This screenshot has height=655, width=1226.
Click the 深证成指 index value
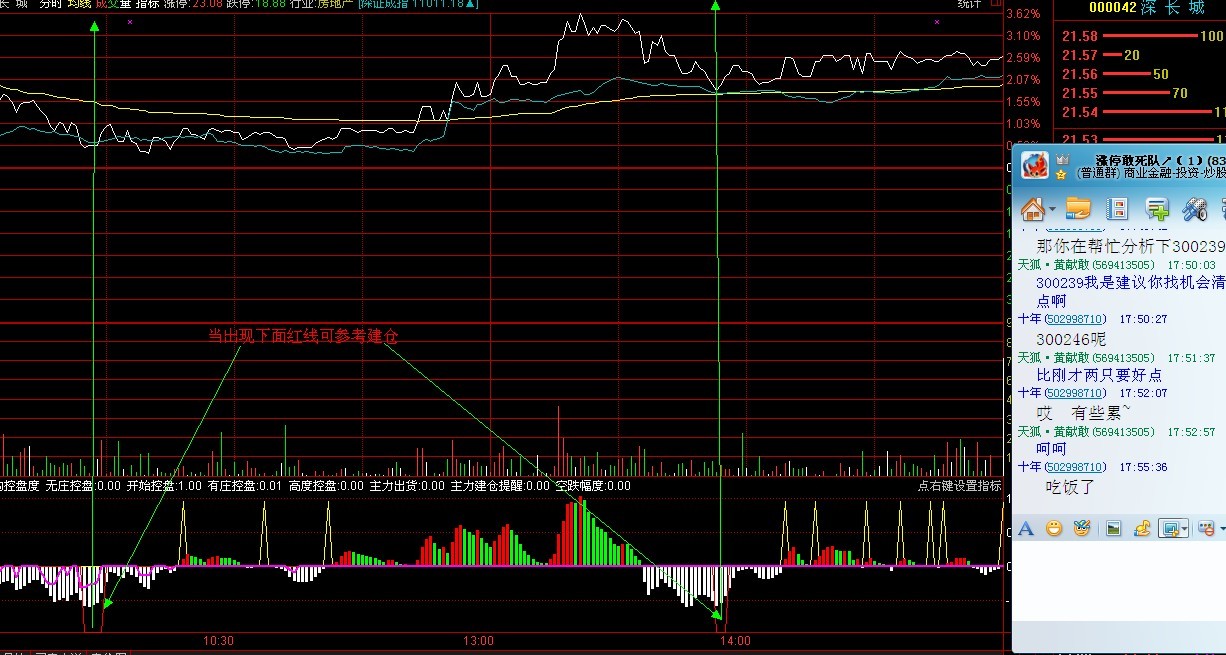(418, 4)
